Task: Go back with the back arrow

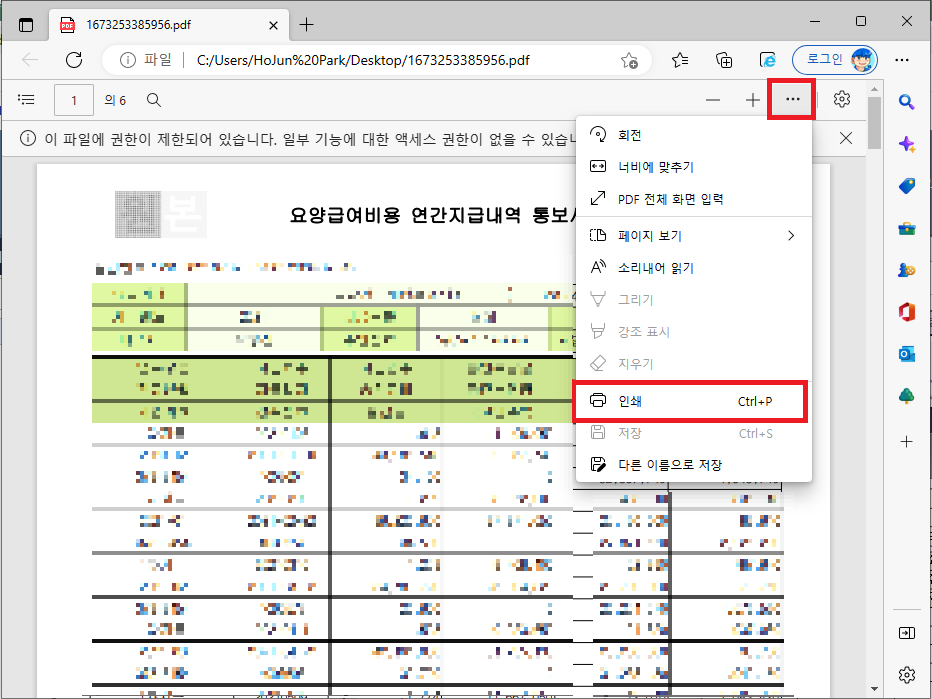Action: [30, 60]
